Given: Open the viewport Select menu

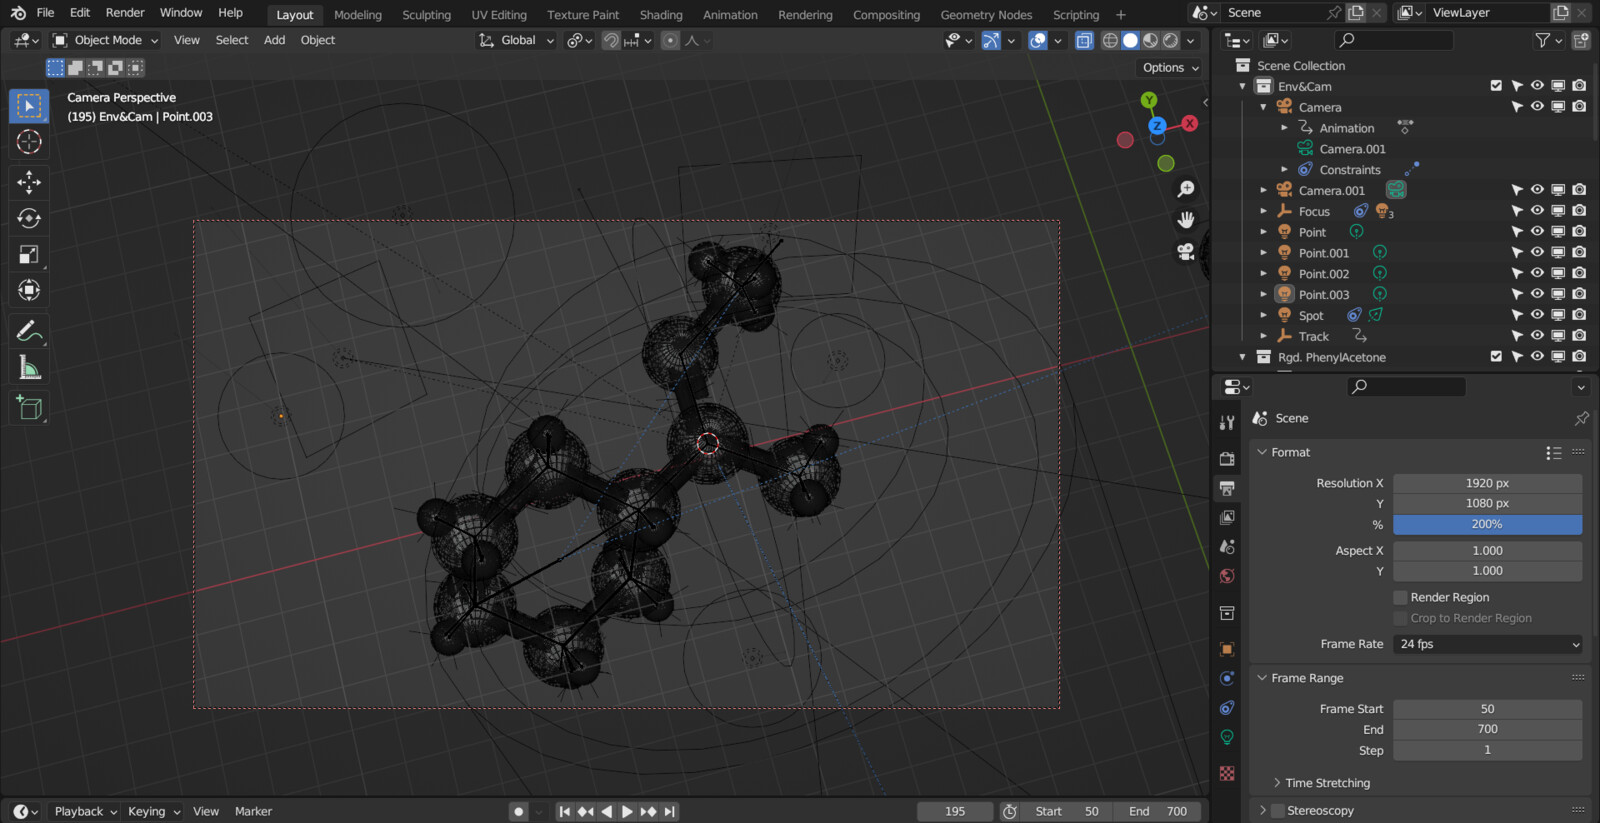Looking at the screenshot, I should [x=232, y=40].
